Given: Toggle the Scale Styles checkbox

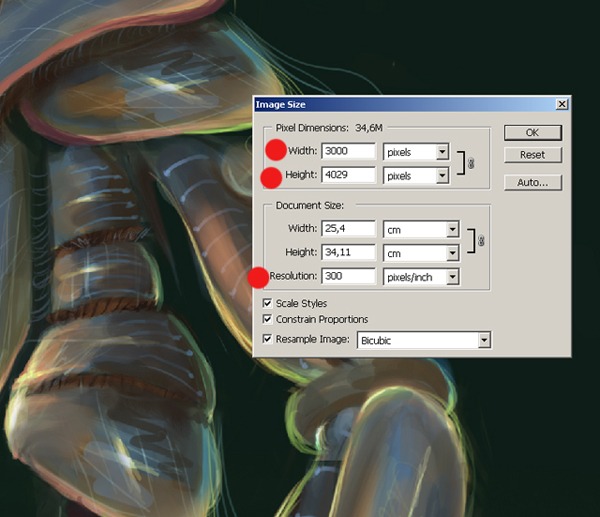Looking at the screenshot, I should click(267, 303).
